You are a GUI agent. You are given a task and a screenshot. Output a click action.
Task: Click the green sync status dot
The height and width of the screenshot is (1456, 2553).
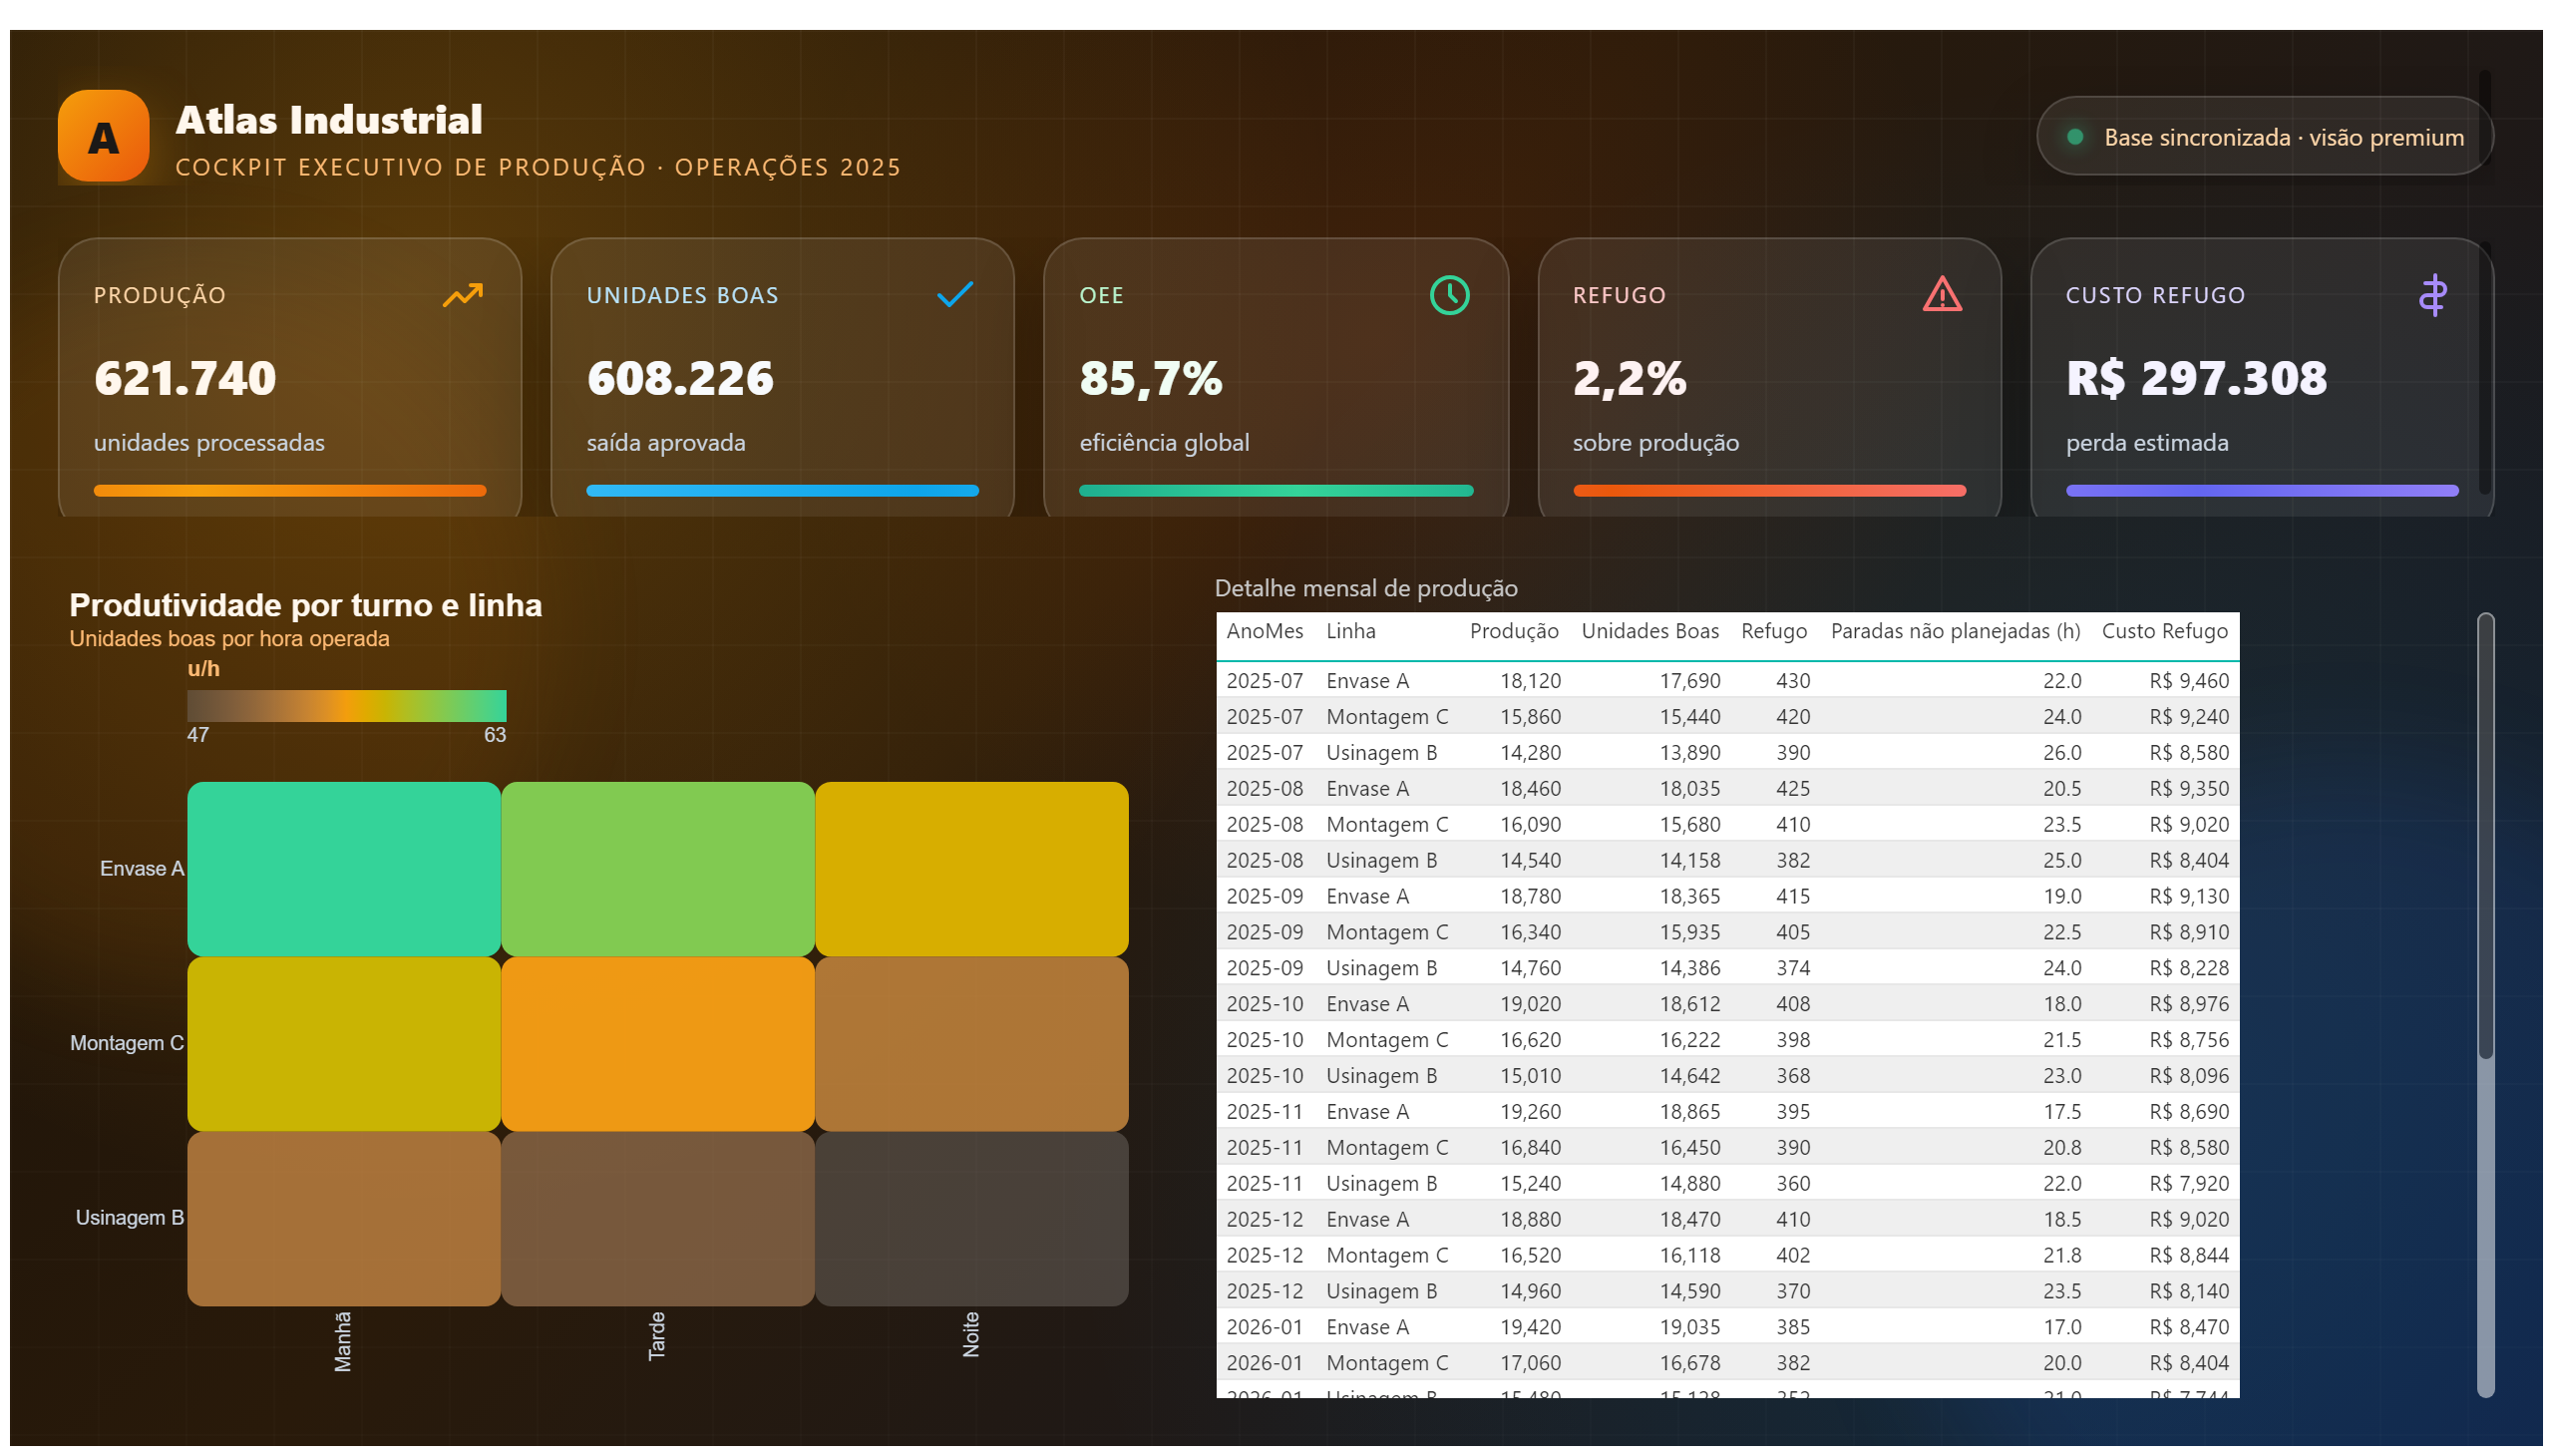tap(2075, 137)
